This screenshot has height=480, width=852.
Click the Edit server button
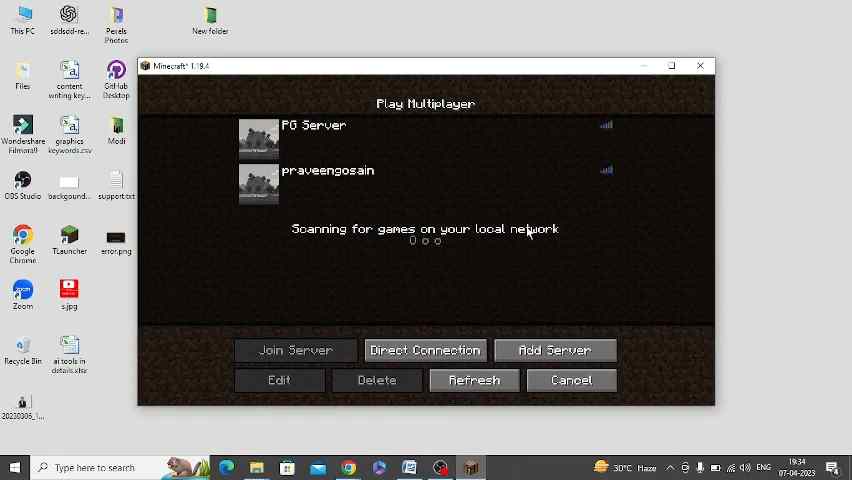pos(279,381)
